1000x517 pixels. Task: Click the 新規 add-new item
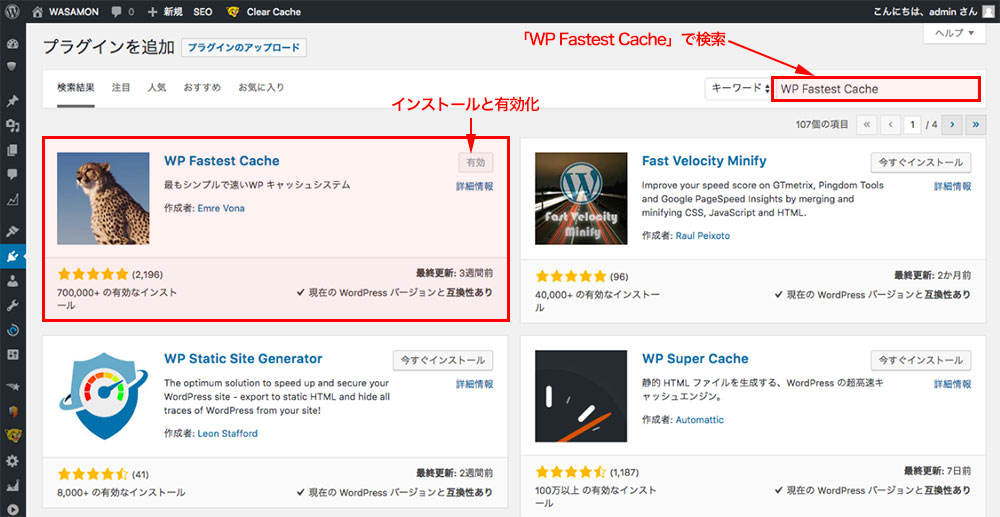click(x=165, y=11)
